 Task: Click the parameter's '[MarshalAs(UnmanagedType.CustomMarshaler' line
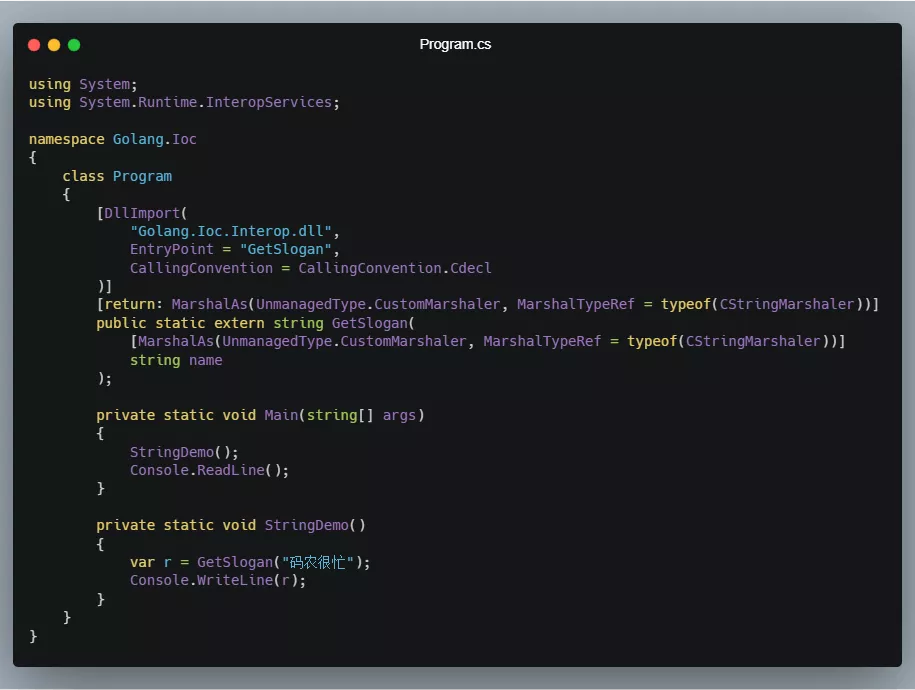tap(487, 341)
